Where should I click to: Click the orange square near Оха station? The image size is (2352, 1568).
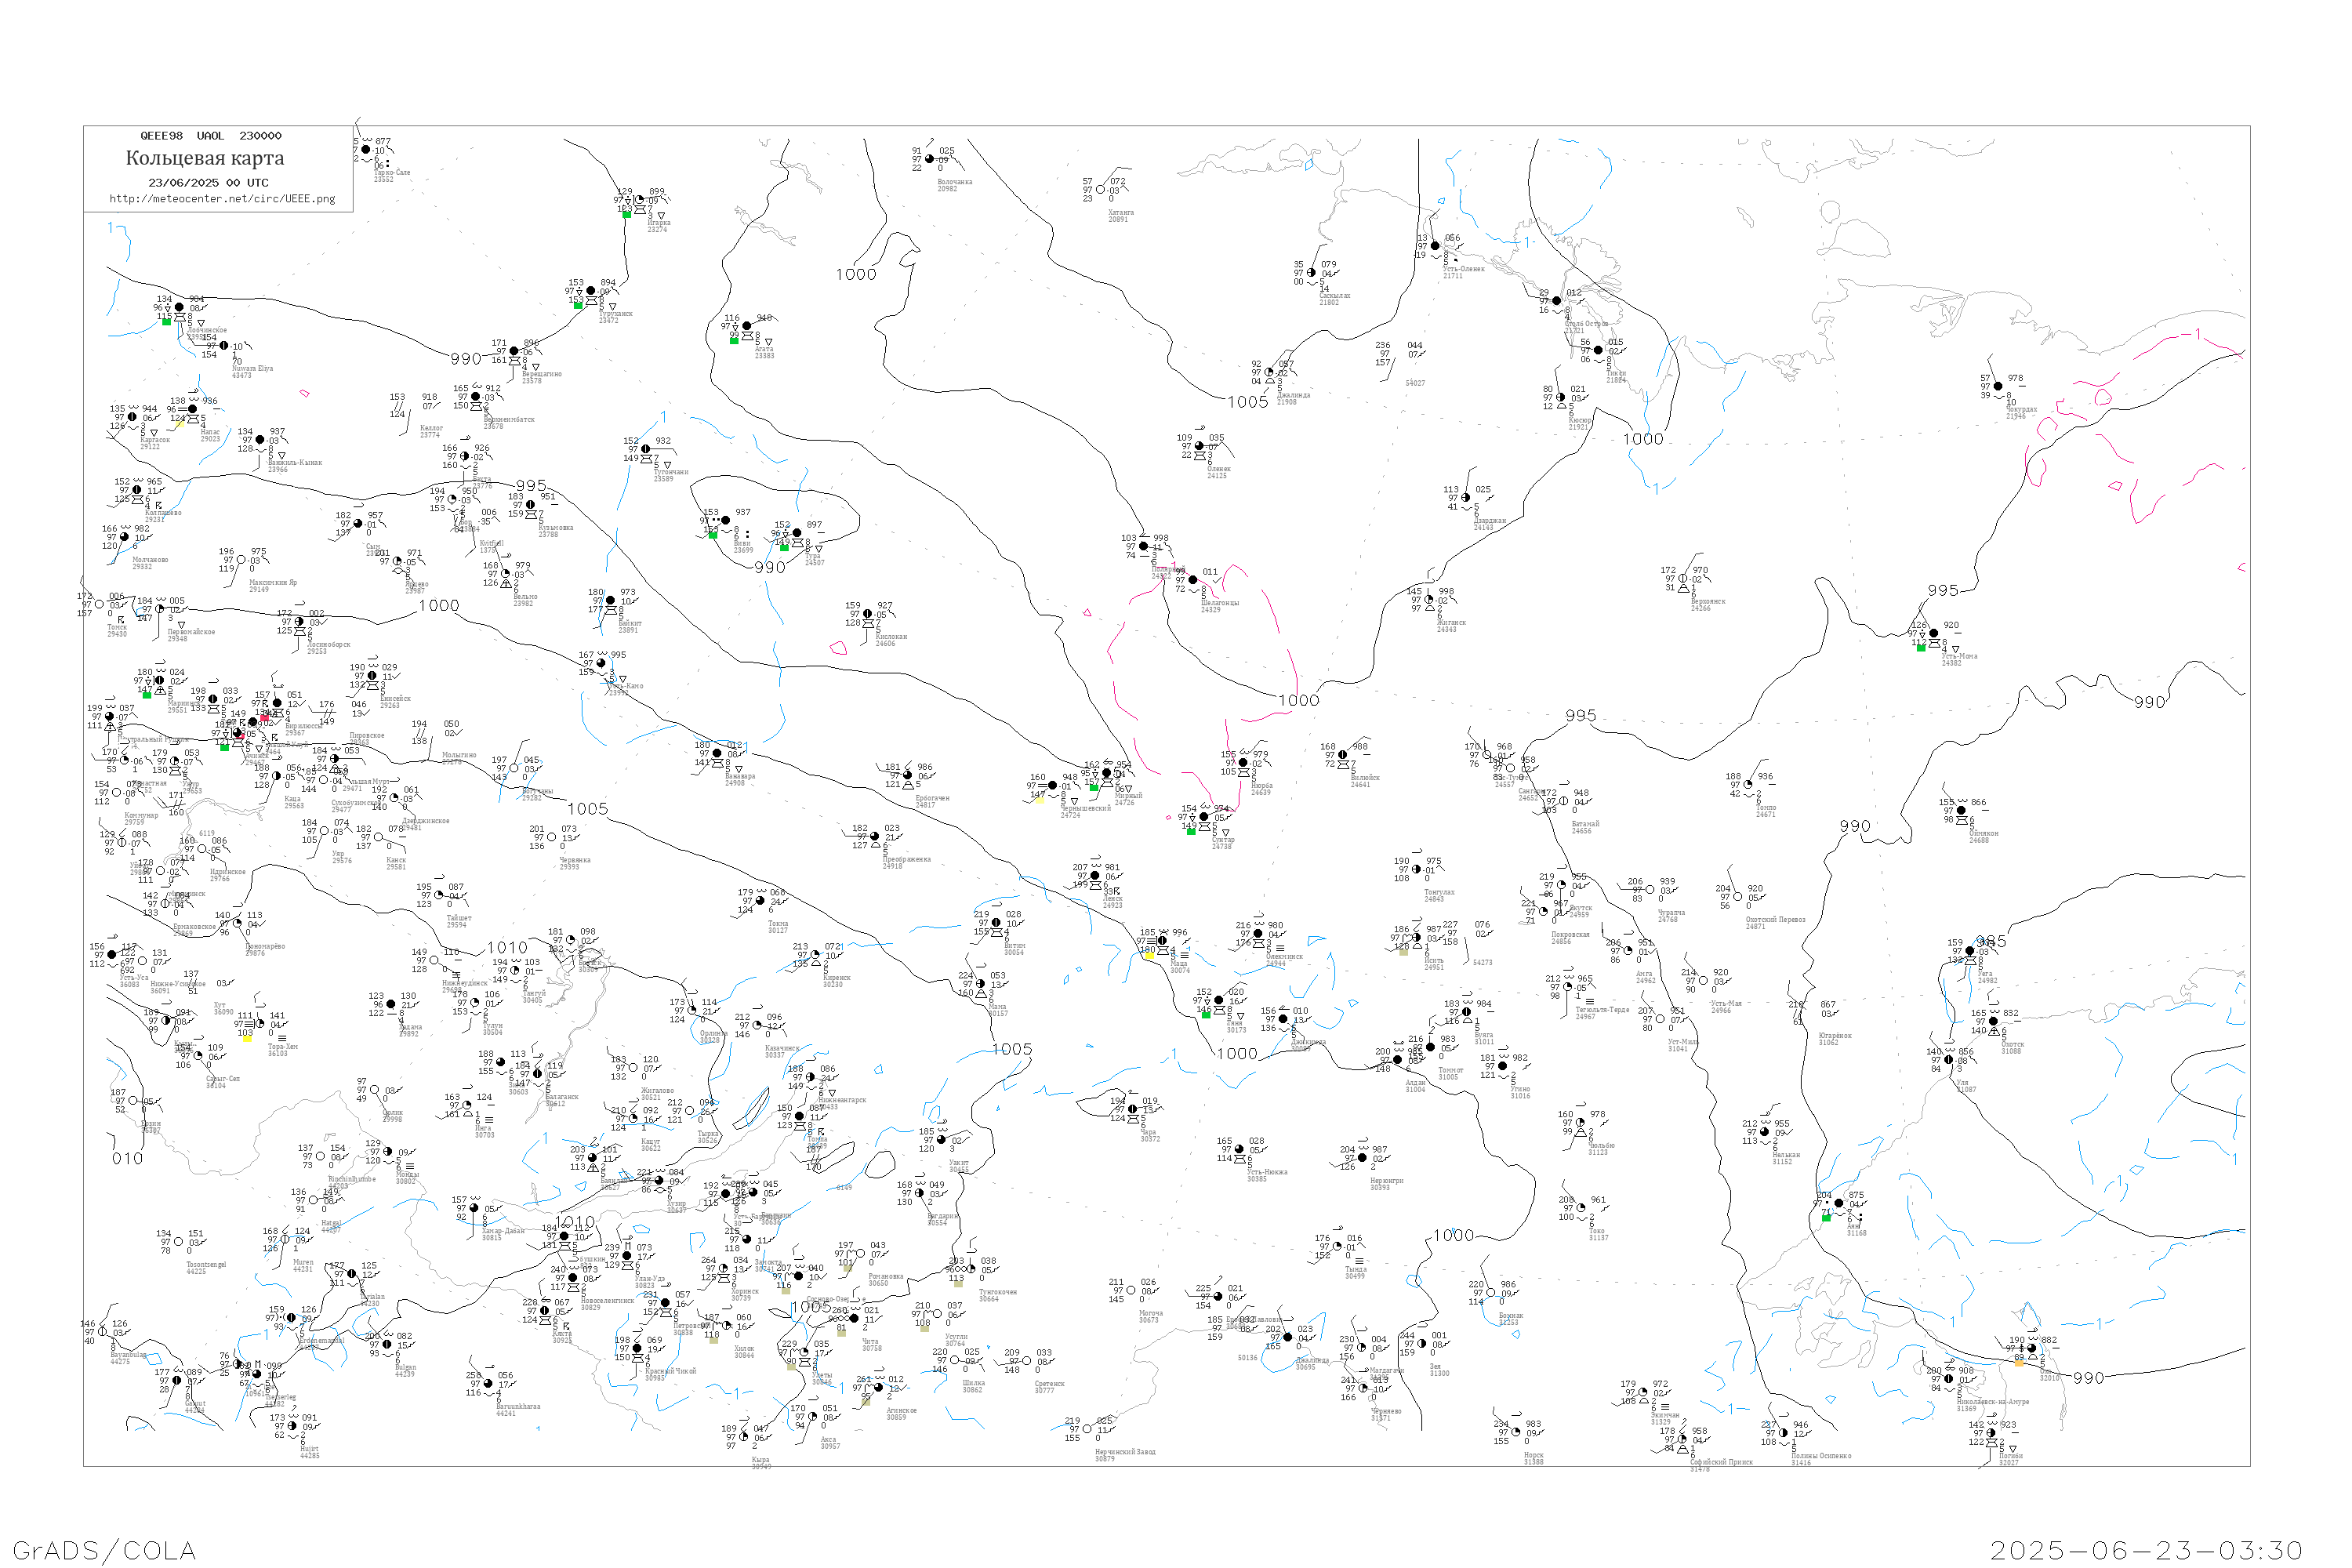tap(2019, 1363)
